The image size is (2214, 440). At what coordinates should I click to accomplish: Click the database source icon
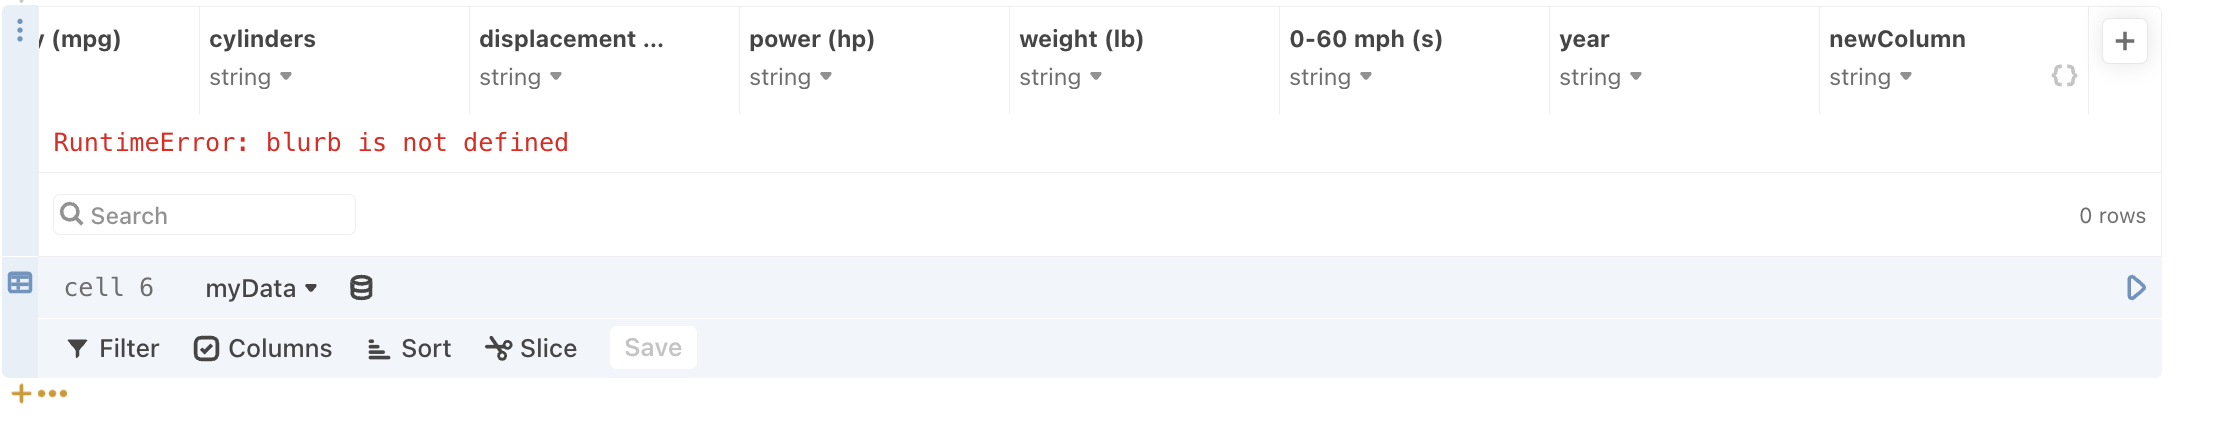click(x=361, y=288)
